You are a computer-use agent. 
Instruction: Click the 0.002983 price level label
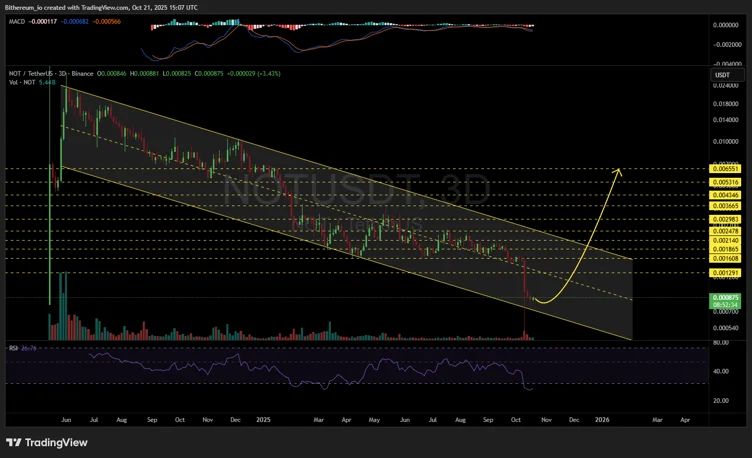[721, 219]
